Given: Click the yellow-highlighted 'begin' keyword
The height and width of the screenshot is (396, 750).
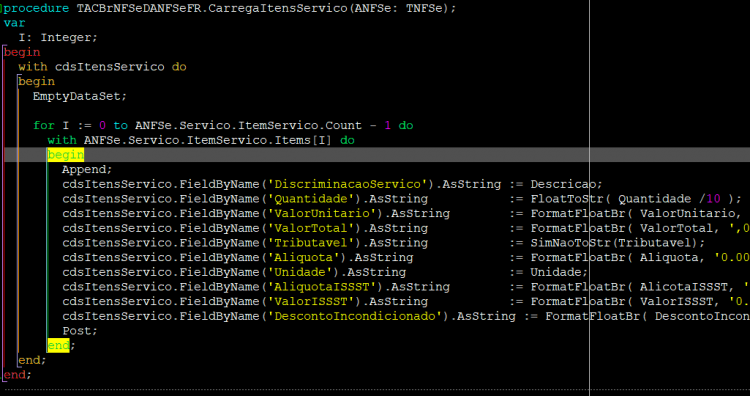Looking at the screenshot, I should 66,155.
